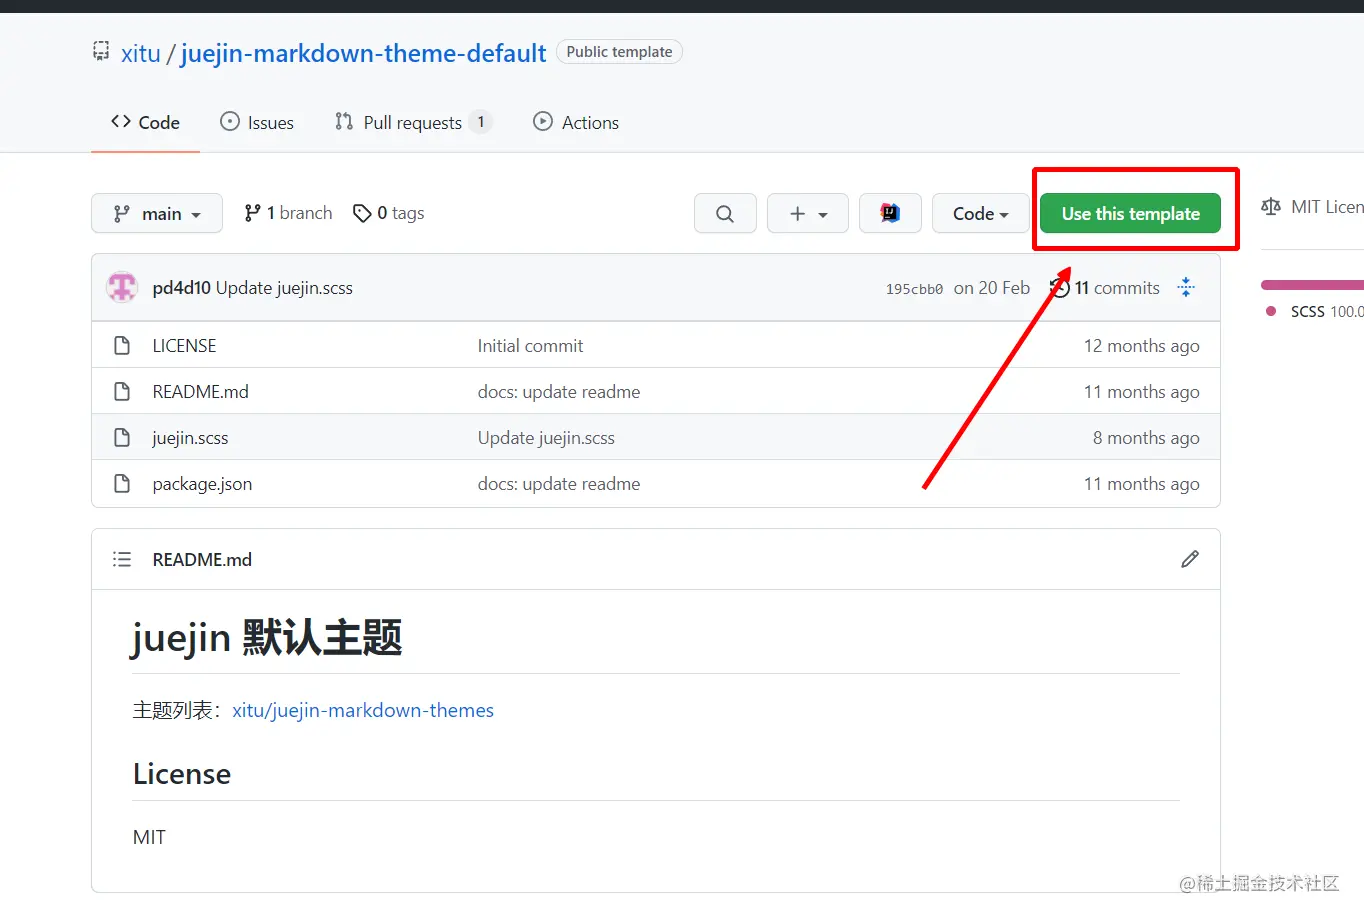Screen dimensions: 1364x918
Task: Switch to the Code tab
Action: (145, 122)
